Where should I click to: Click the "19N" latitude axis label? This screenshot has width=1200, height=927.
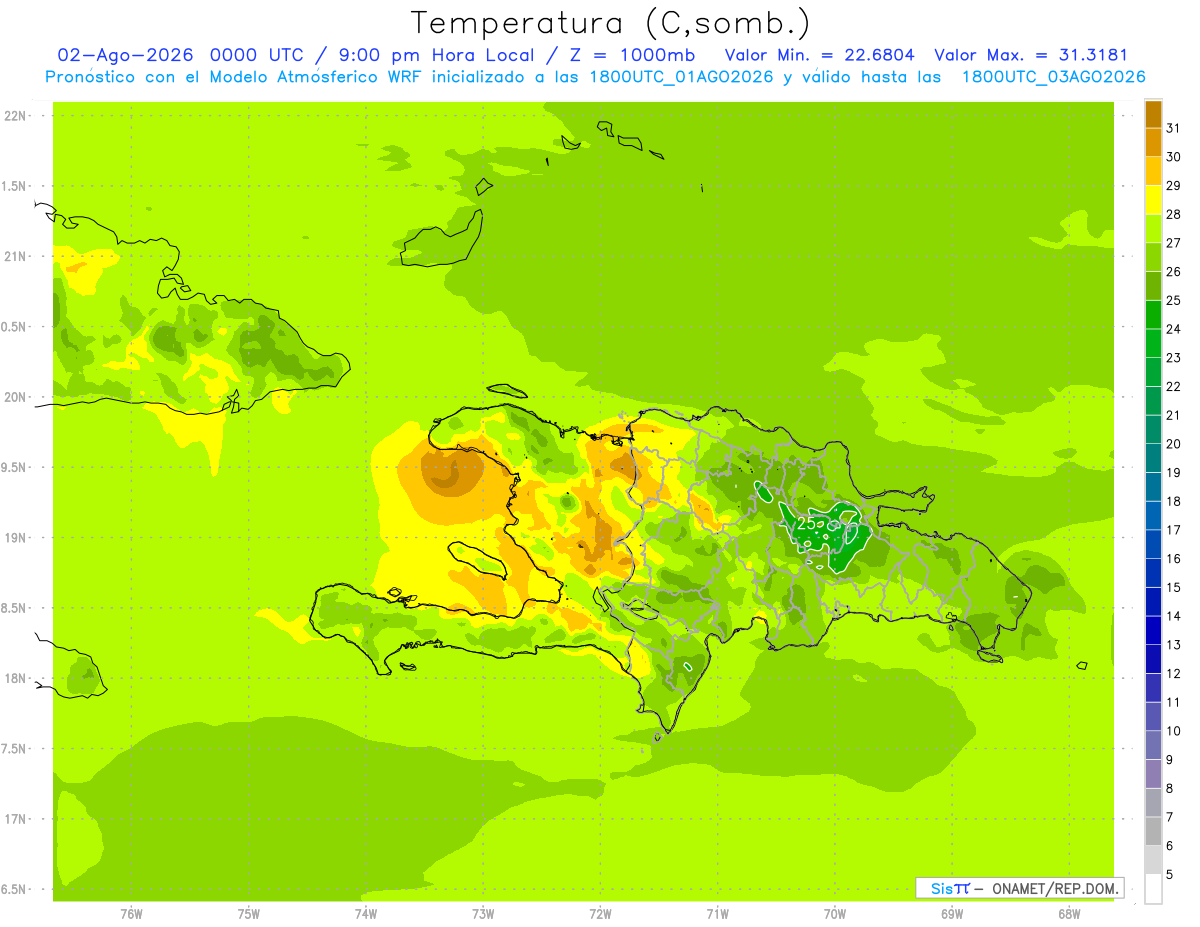click(x=15, y=538)
